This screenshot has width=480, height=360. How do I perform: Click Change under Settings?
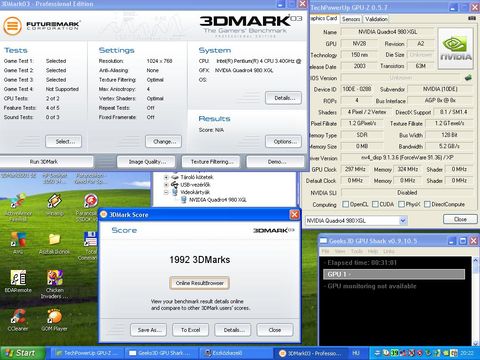pyautogui.click(x=163, y=141)
